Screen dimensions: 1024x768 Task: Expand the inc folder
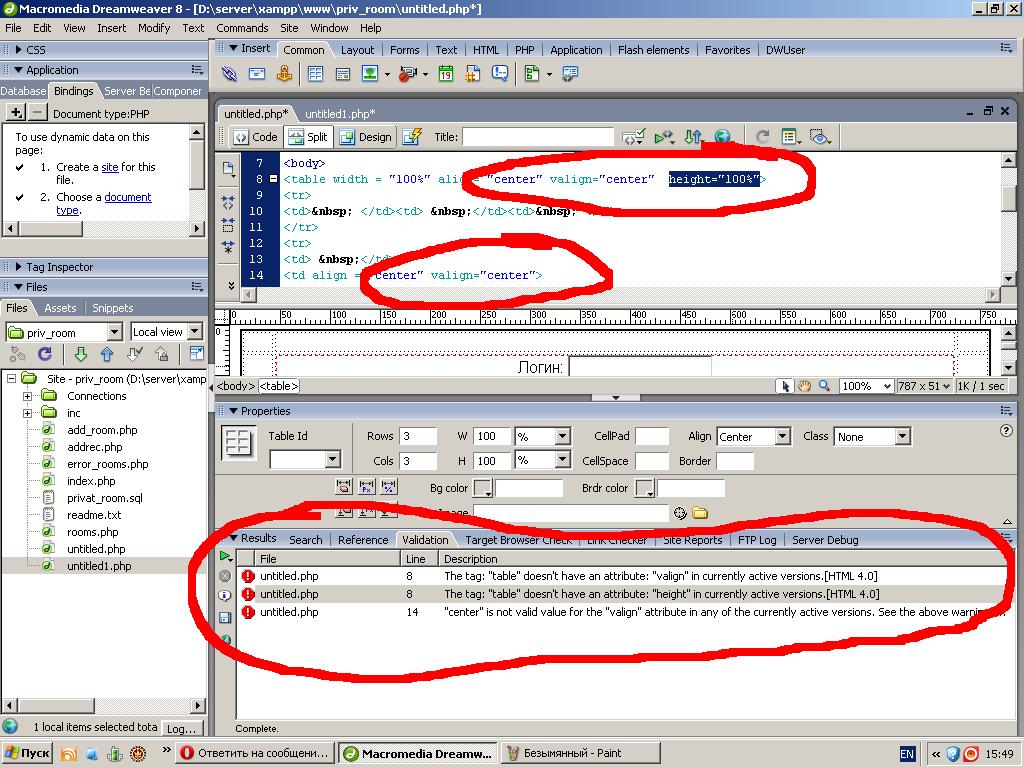coord(27,413)
